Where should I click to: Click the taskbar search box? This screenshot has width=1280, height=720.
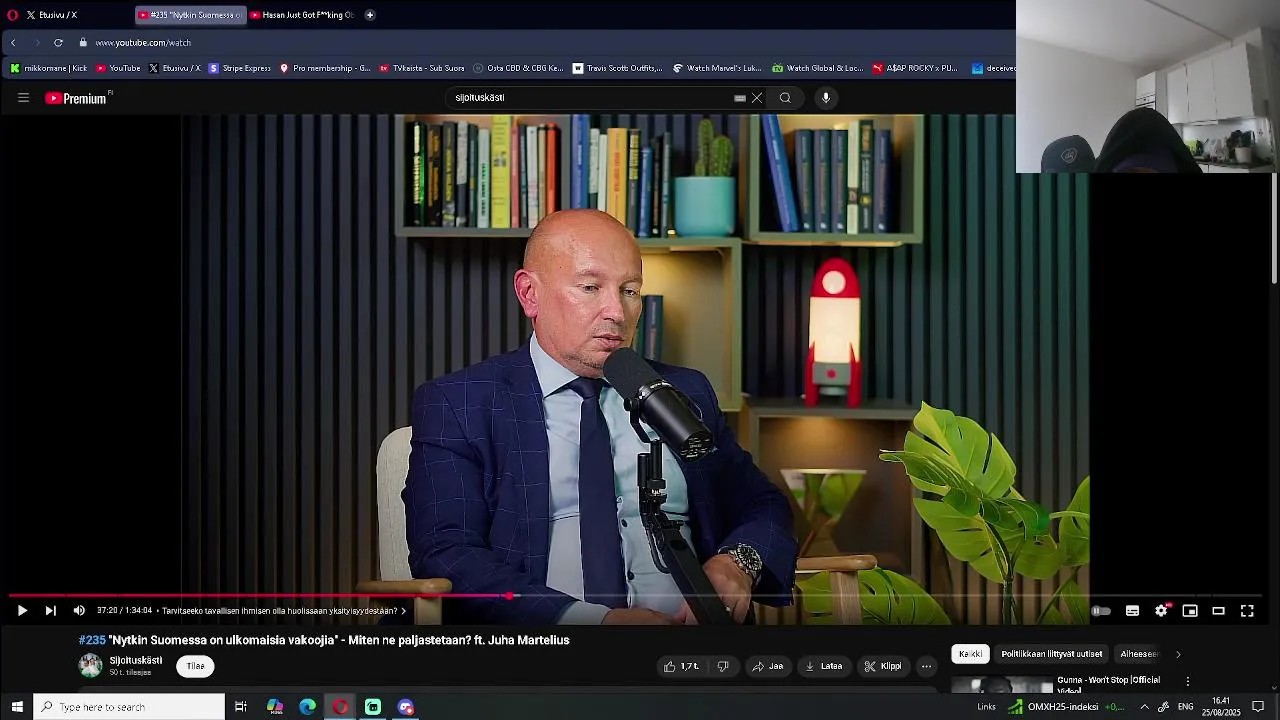tap(129, 707)
